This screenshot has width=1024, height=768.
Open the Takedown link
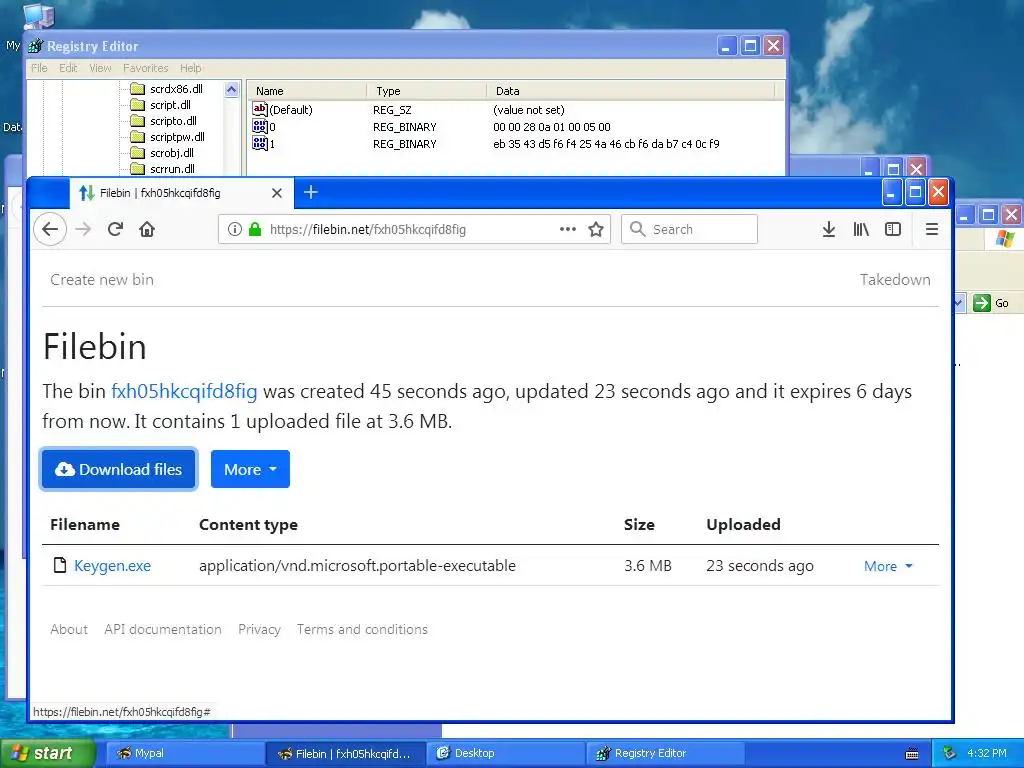895,280
